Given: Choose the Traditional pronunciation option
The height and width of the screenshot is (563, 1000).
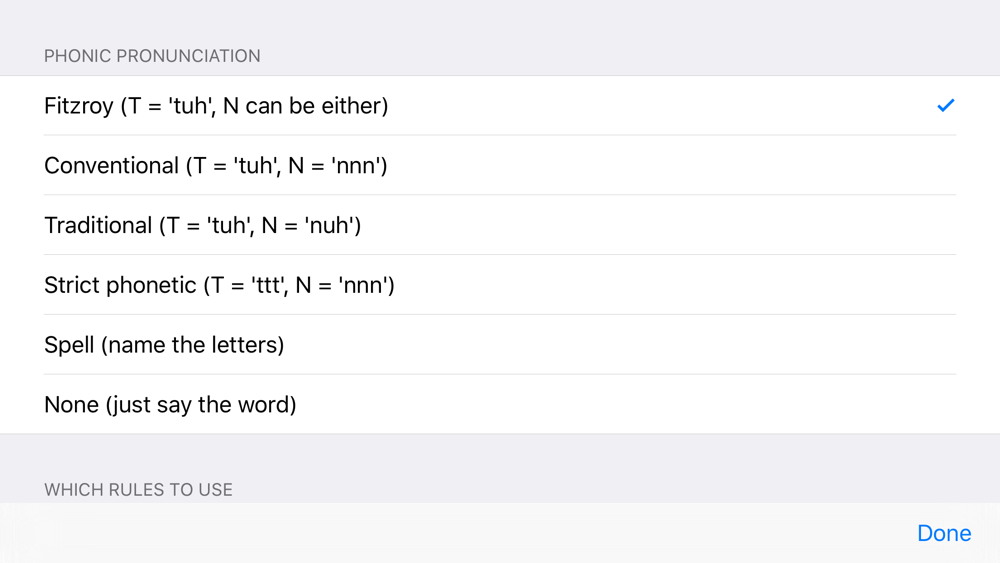Looking at the screenshot, I should [500, 225].
